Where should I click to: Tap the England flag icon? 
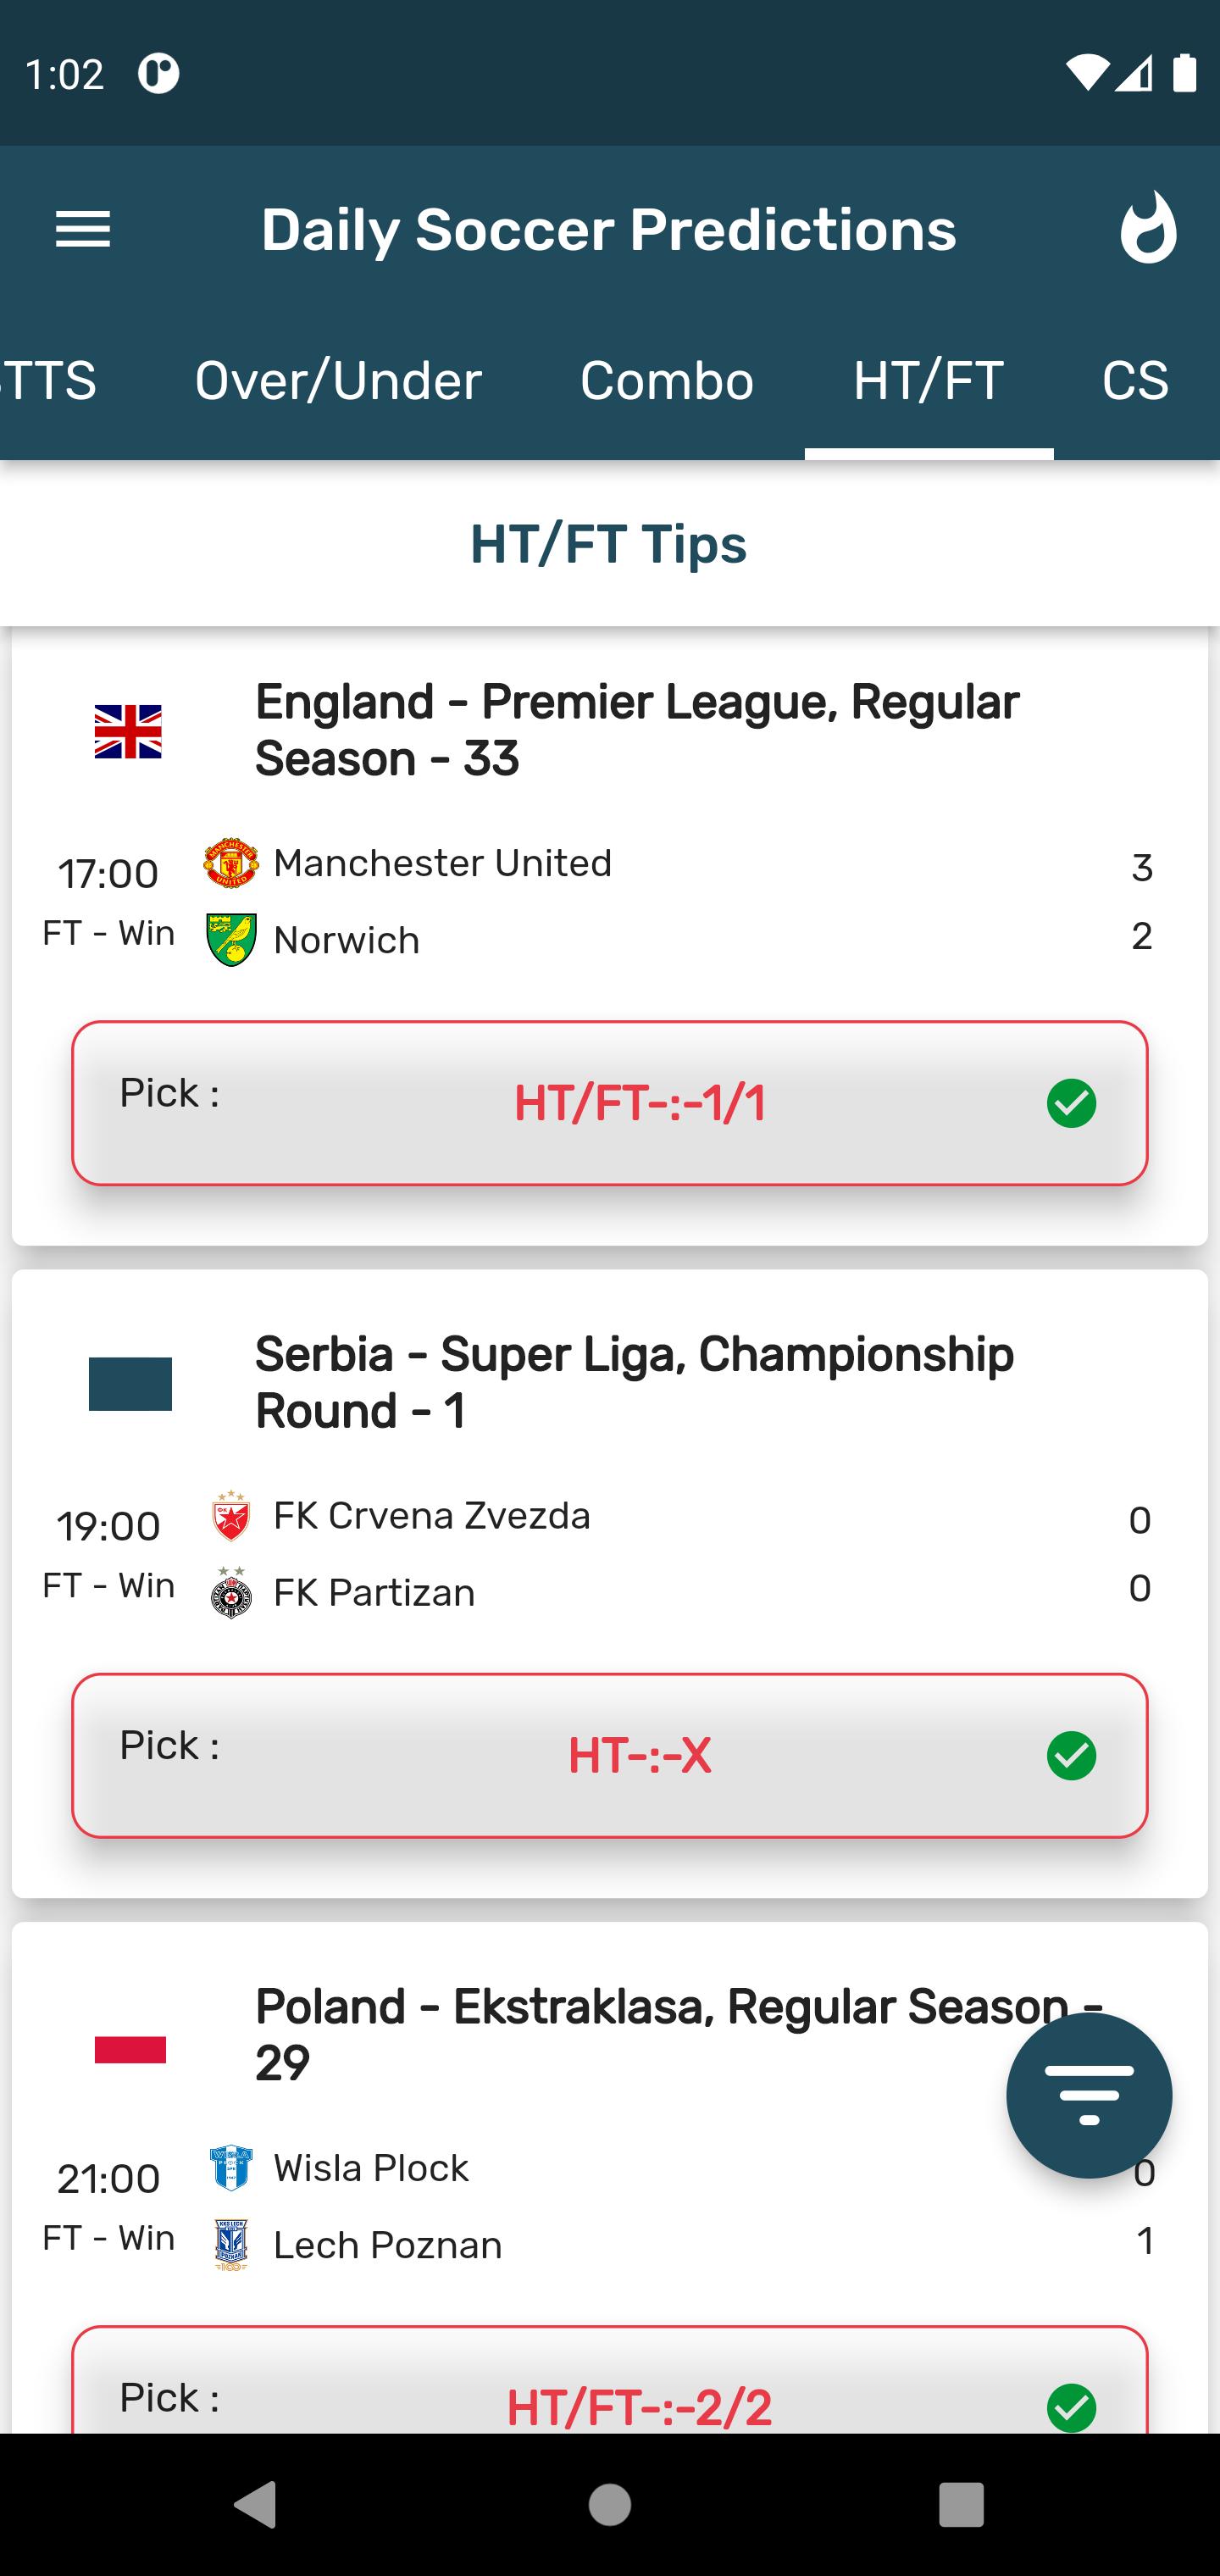(128, 732)
